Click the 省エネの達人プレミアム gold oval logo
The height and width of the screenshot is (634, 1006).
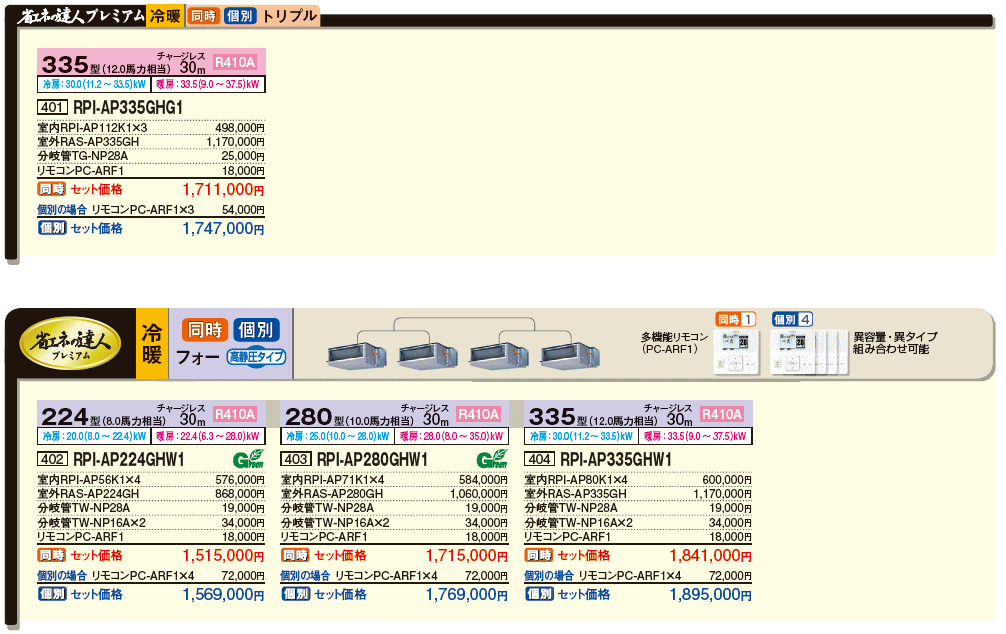pos(70,343)
